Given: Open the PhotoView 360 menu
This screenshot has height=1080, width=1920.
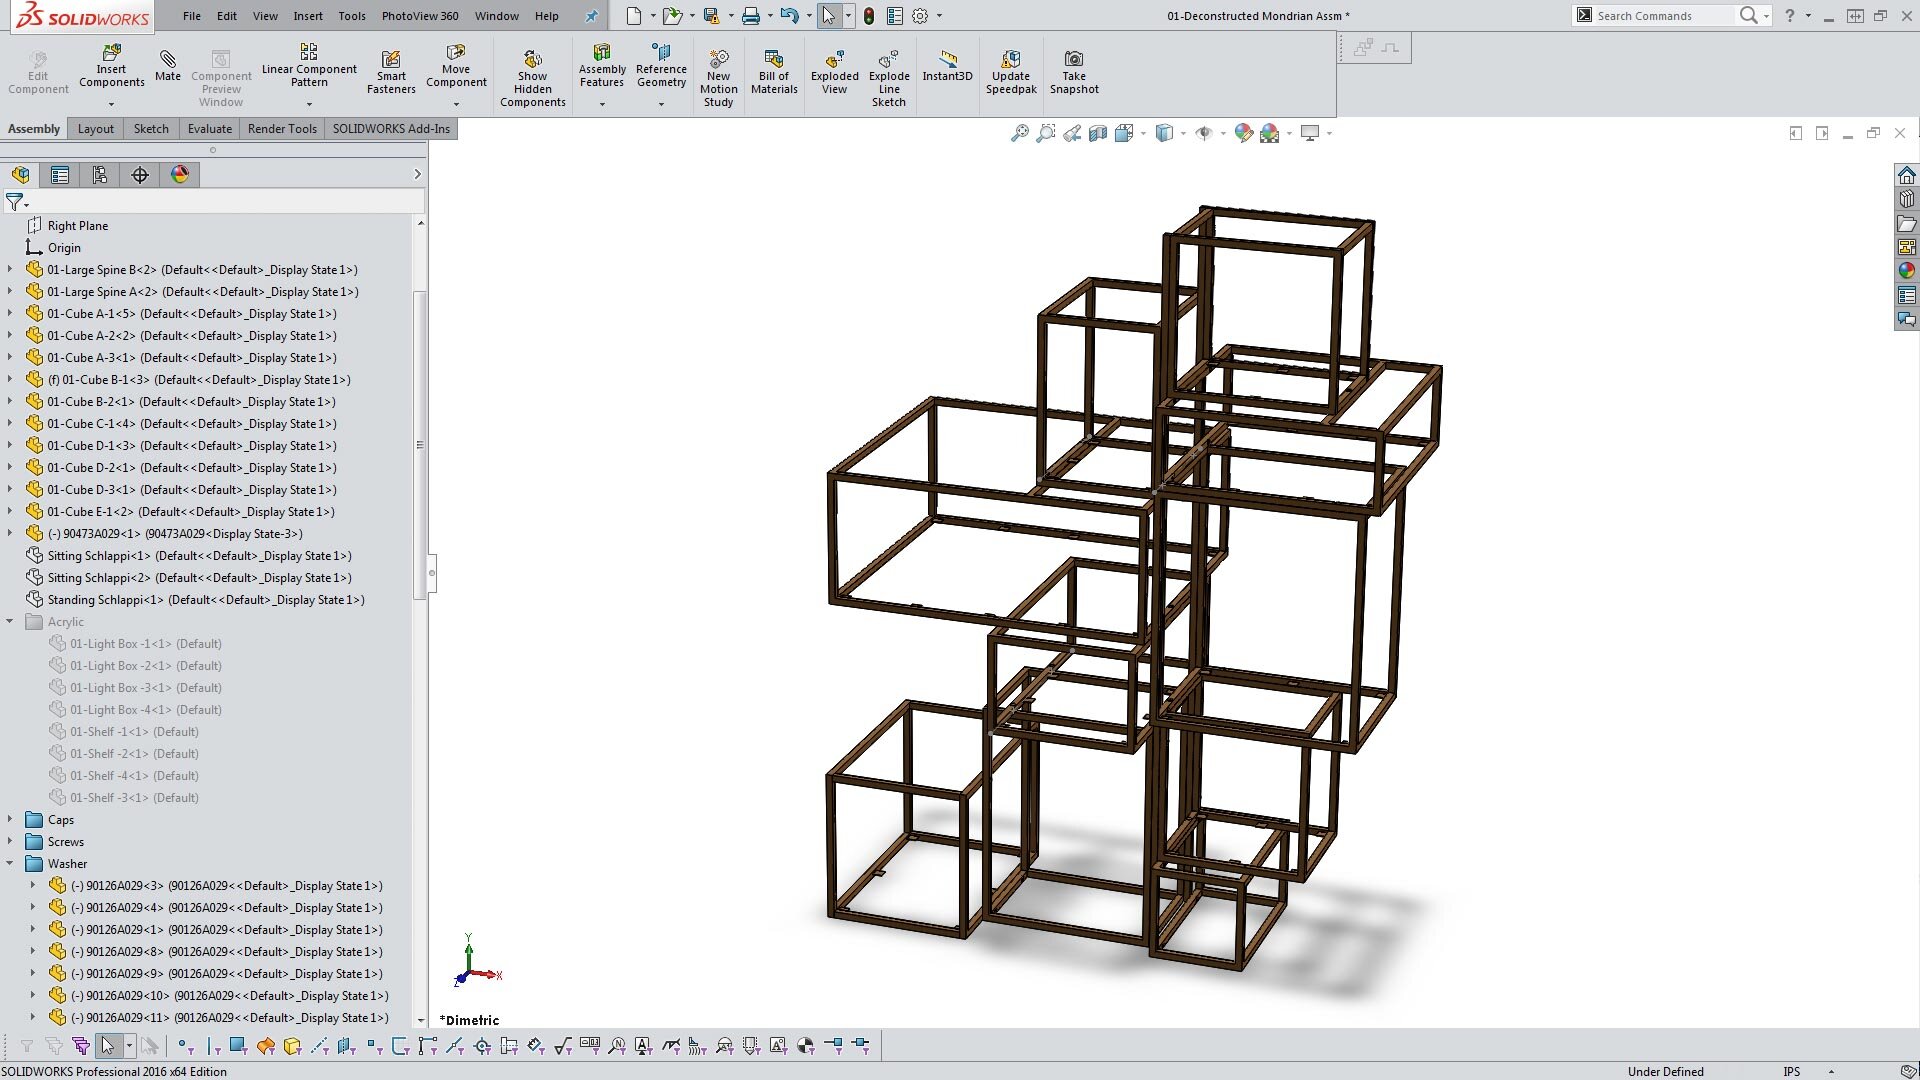Looking at the screenshot, I should (x=420, y=16).
